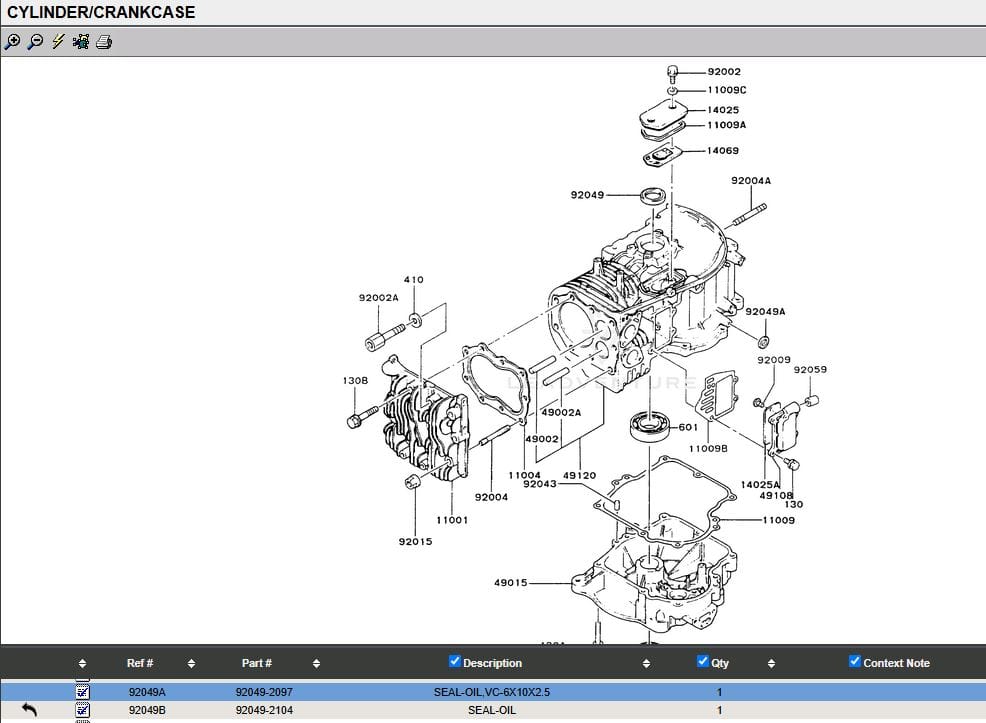
Task: Click the zoom out magnifier icon
Action: tap(35, 41)
